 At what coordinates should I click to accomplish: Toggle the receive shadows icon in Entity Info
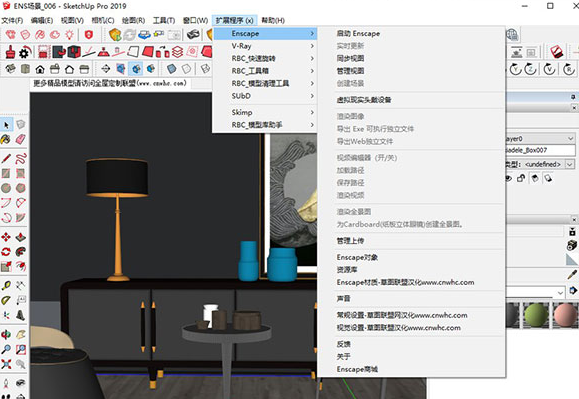548,179
